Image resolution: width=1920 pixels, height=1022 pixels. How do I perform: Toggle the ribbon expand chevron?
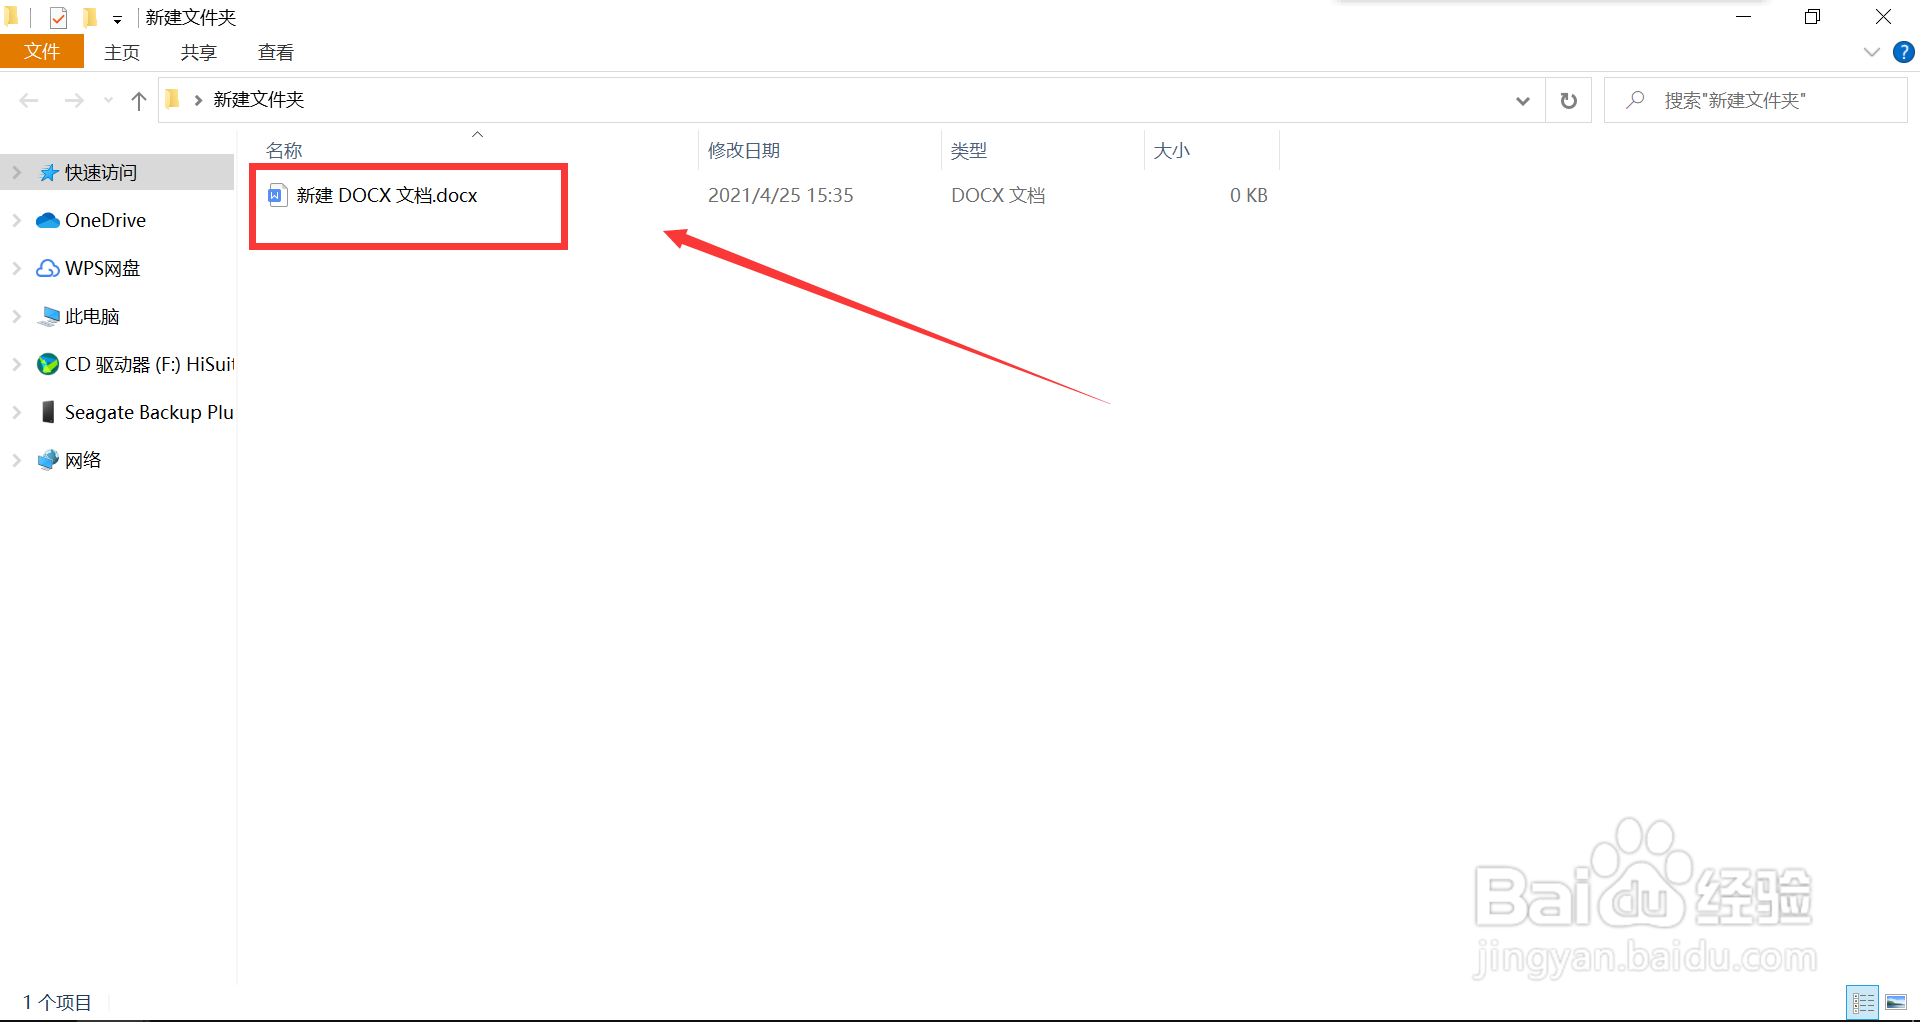pyautogui.click(x=1872, y=52)
